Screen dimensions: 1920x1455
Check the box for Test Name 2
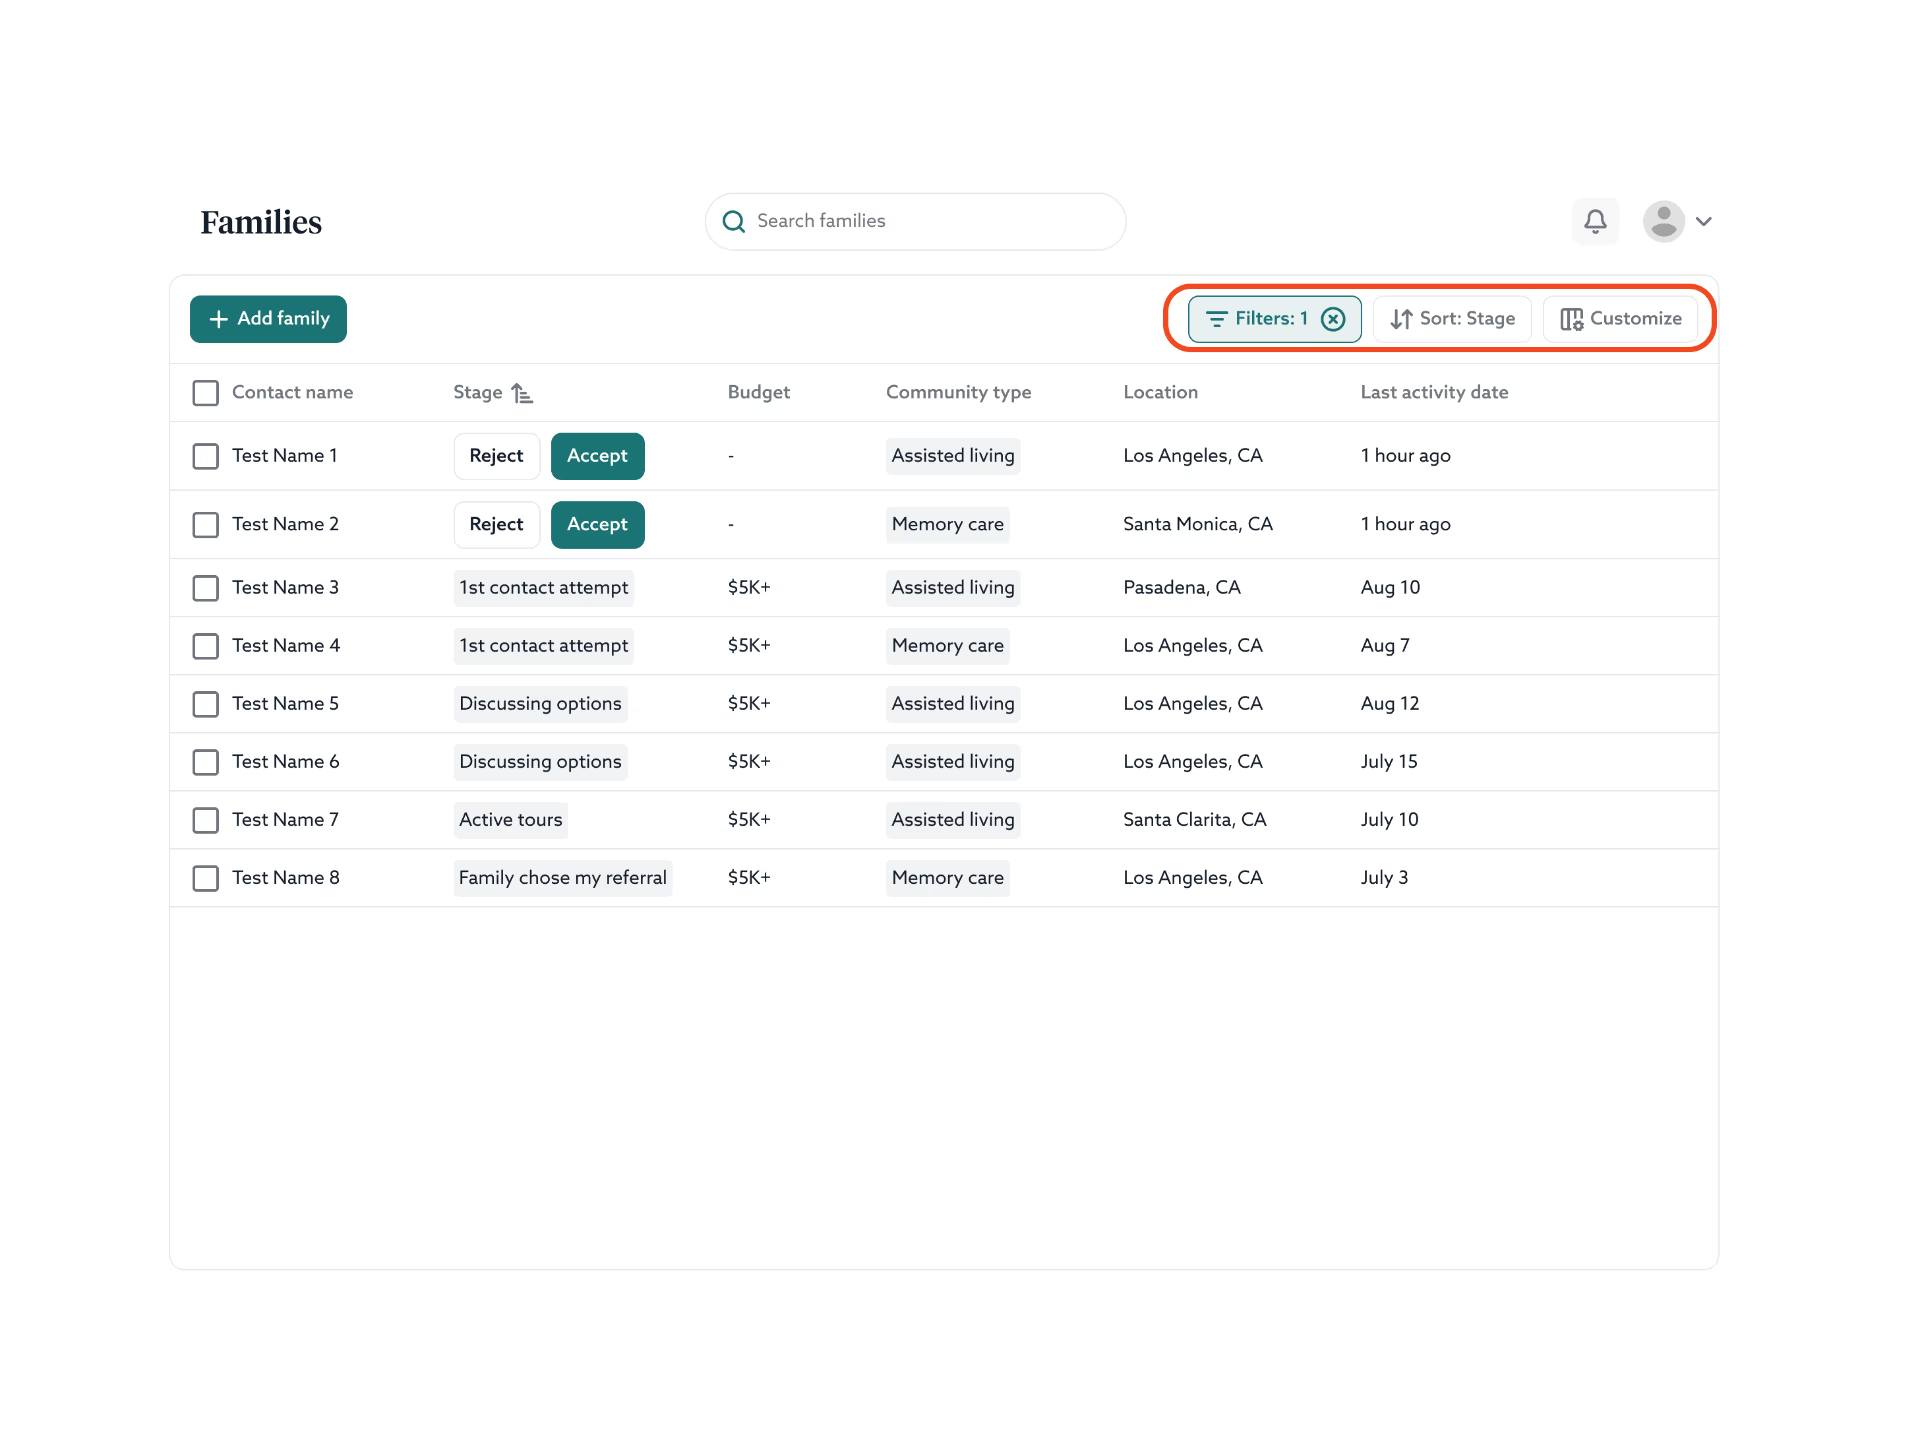pyautogui.click(x=206, y=525)
